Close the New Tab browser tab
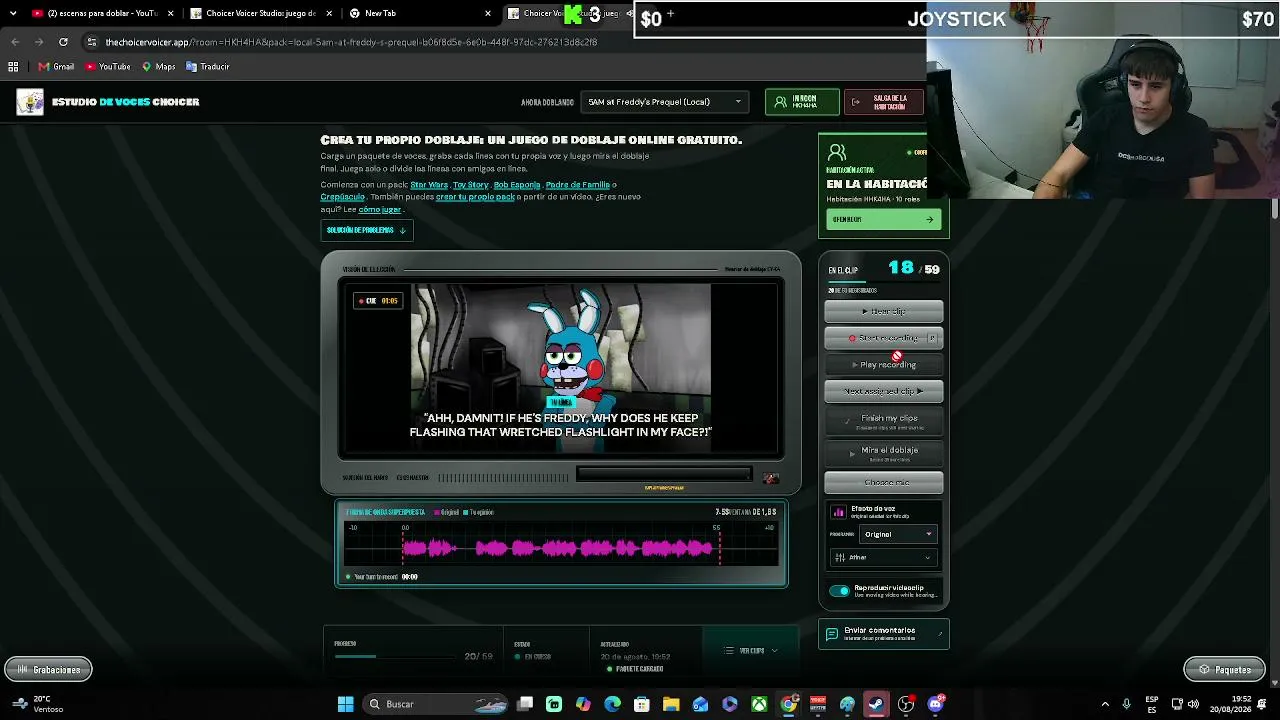The height and width of the screenshot is (720, 1280). coord(488,13)
